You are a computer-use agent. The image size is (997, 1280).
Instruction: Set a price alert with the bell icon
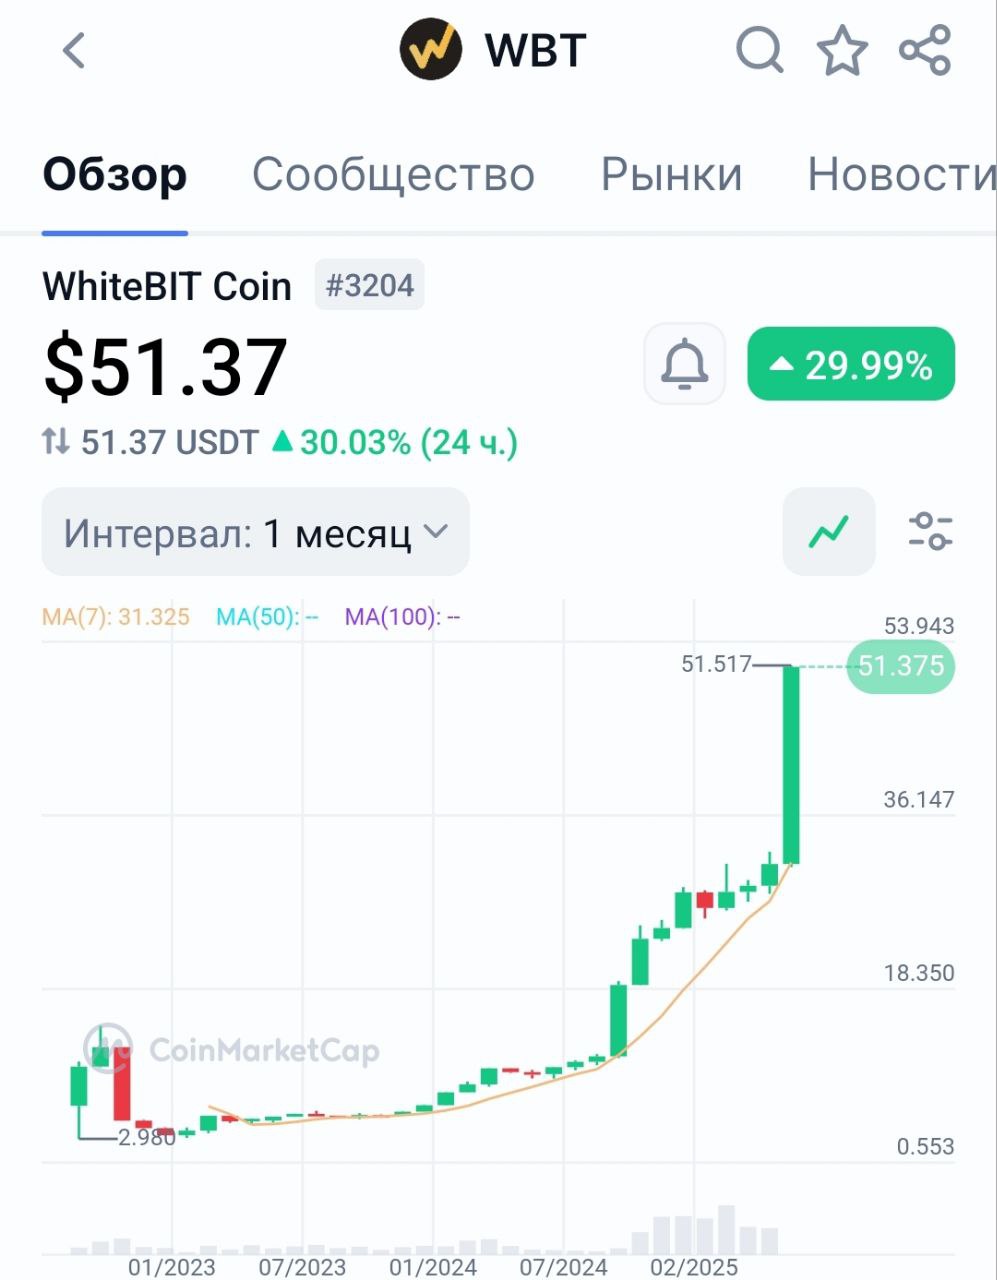click(684, 364)
